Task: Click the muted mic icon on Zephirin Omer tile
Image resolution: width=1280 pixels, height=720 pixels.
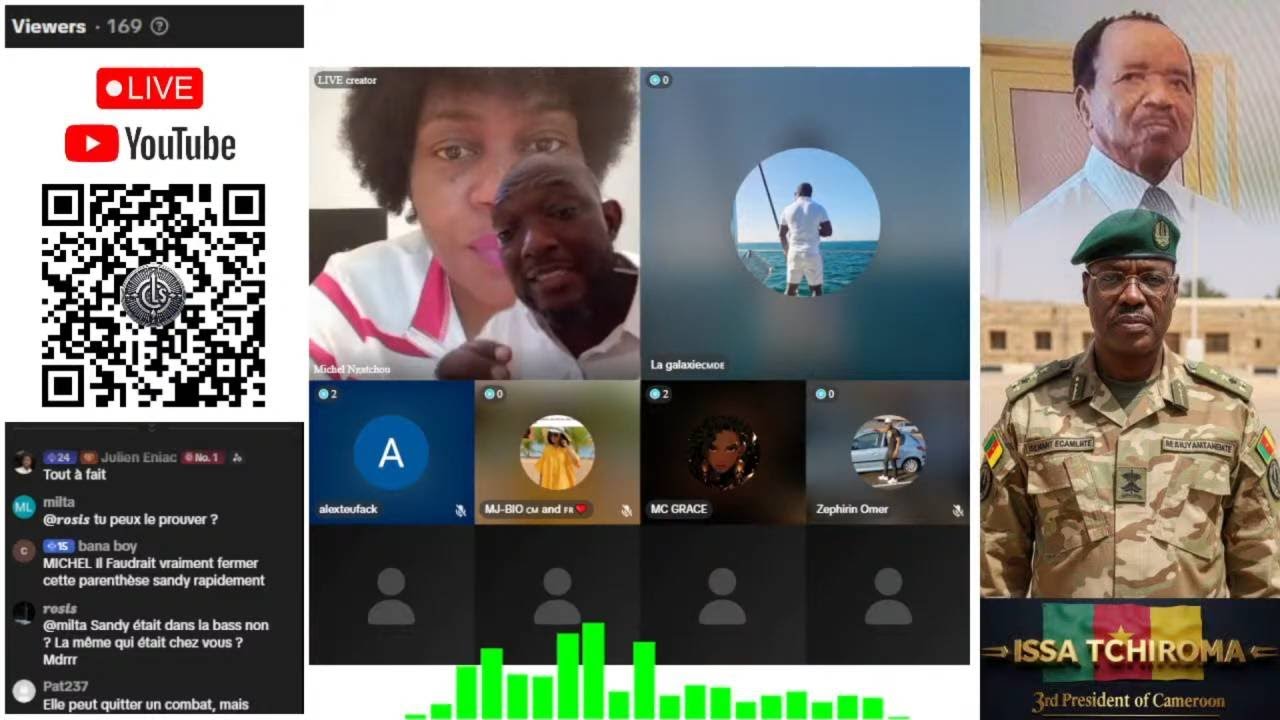Action: tap(958, 510)
